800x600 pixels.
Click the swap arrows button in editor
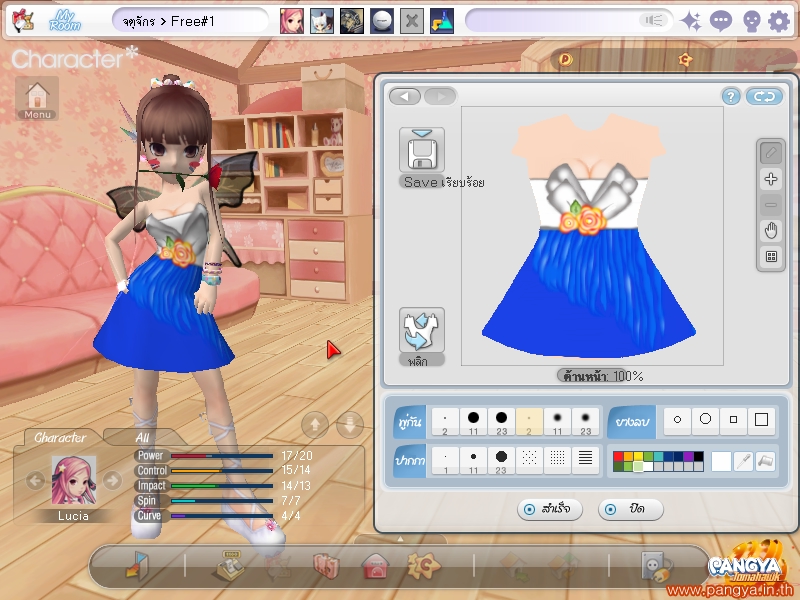click(764, 96)
